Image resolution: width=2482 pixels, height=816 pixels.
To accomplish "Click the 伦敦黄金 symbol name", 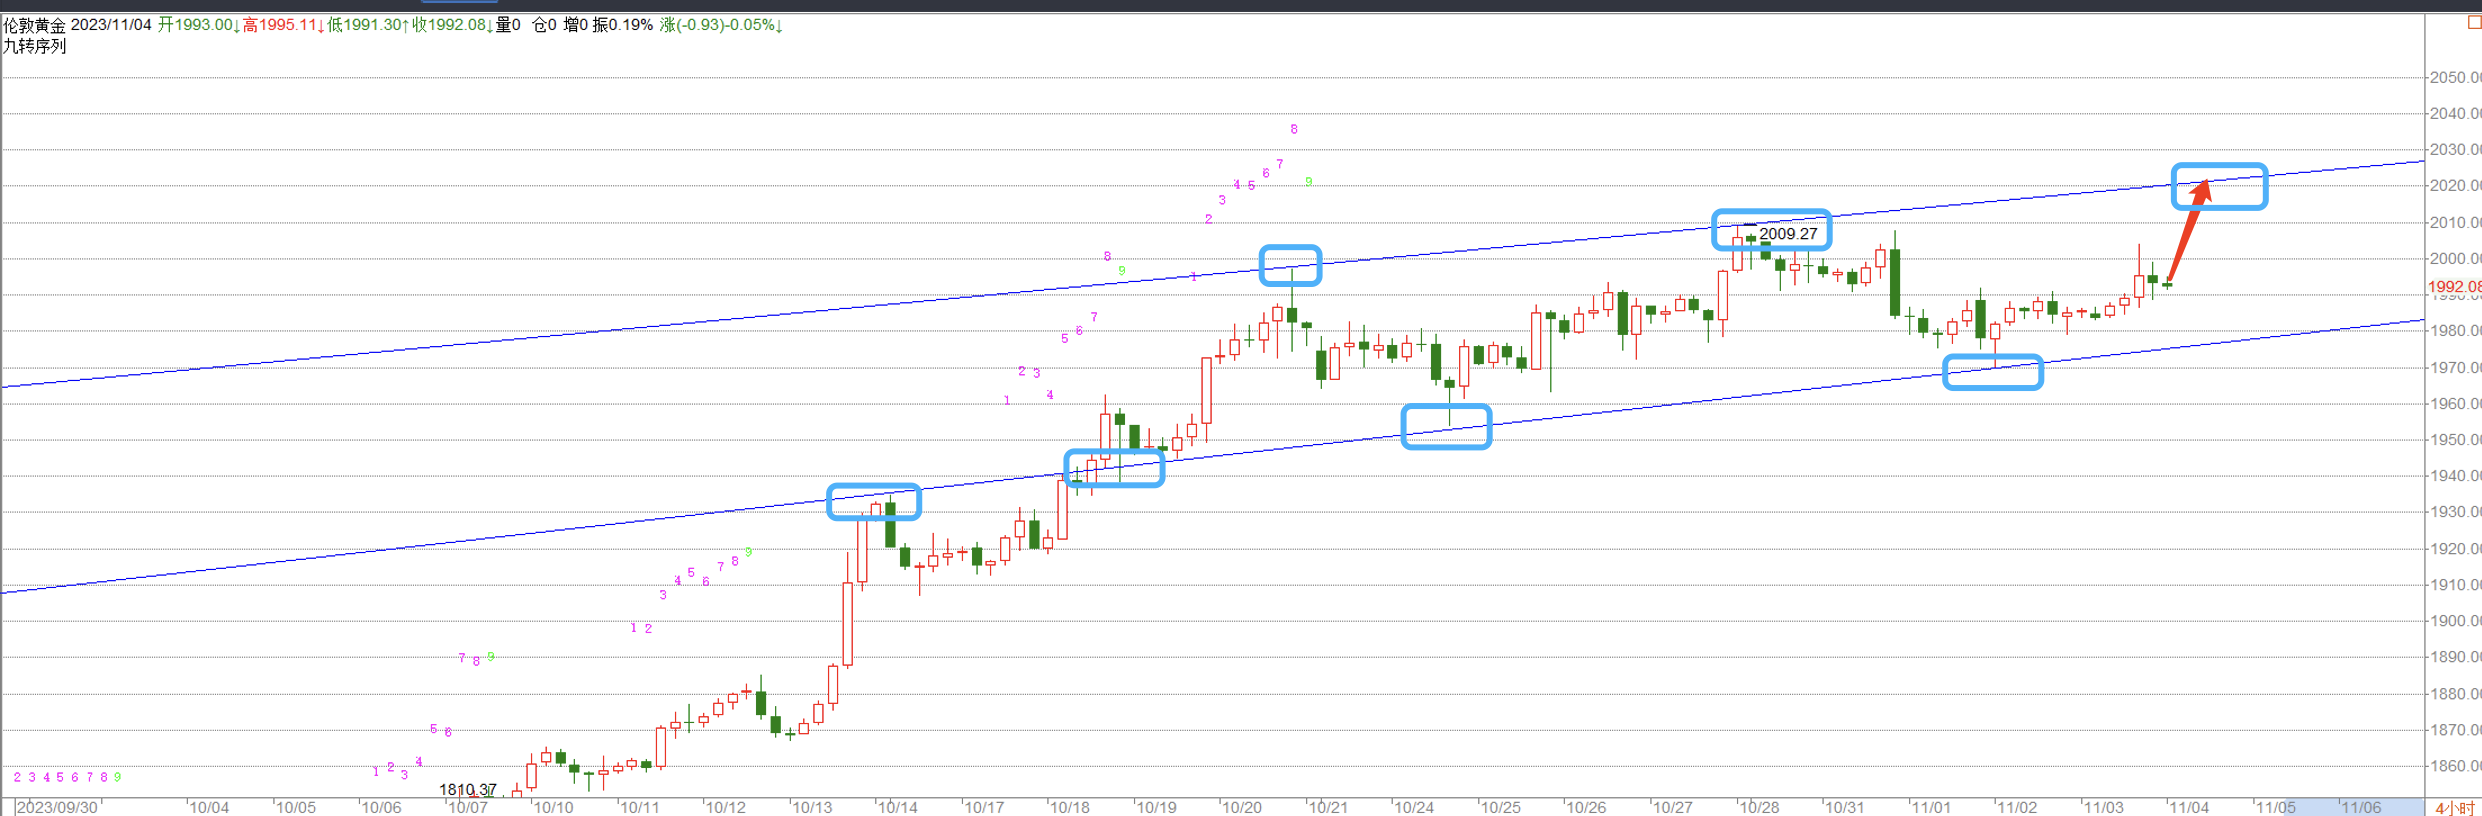I will tap(34, 25).
